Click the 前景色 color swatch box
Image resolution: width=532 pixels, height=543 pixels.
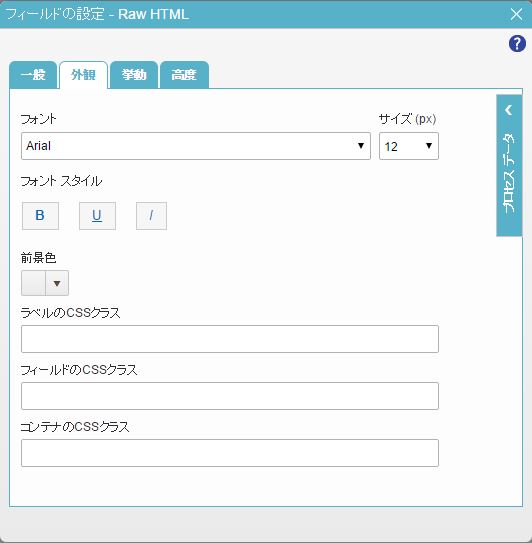point(33,283)
